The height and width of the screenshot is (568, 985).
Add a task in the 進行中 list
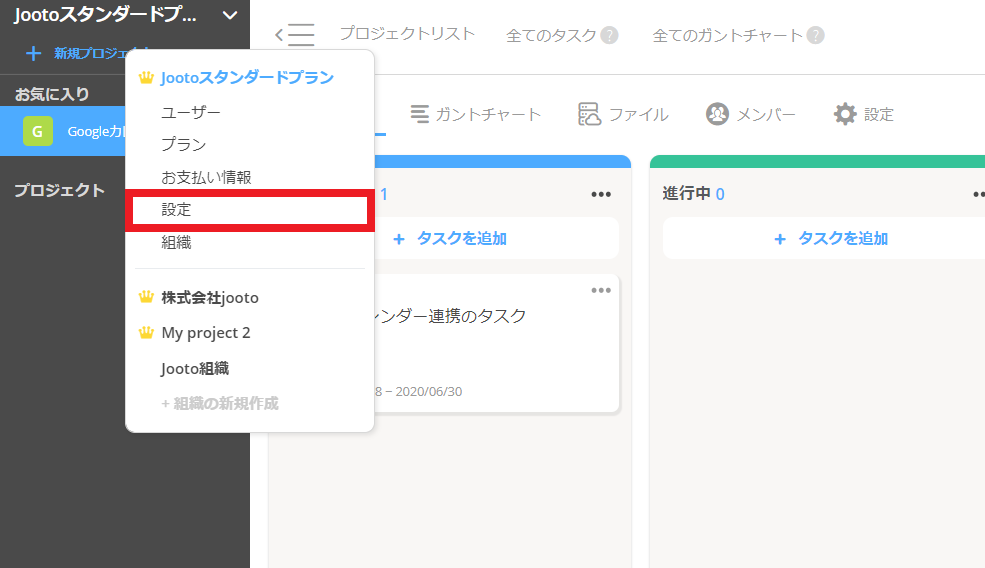pyautogui.click(x=830, y=238)
